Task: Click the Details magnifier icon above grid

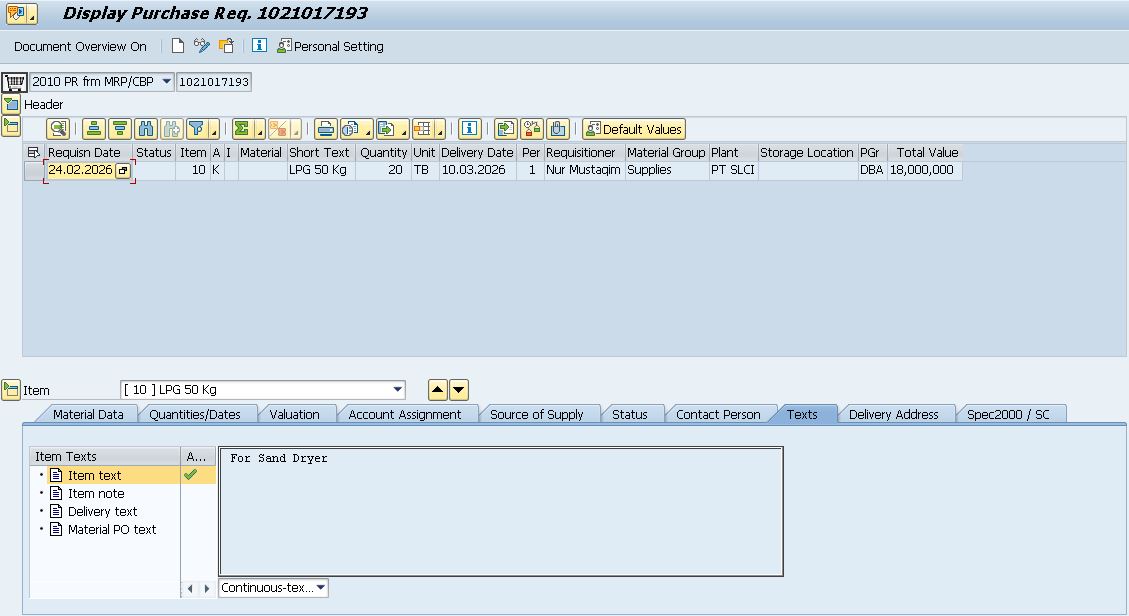Action: click(58, 129)
